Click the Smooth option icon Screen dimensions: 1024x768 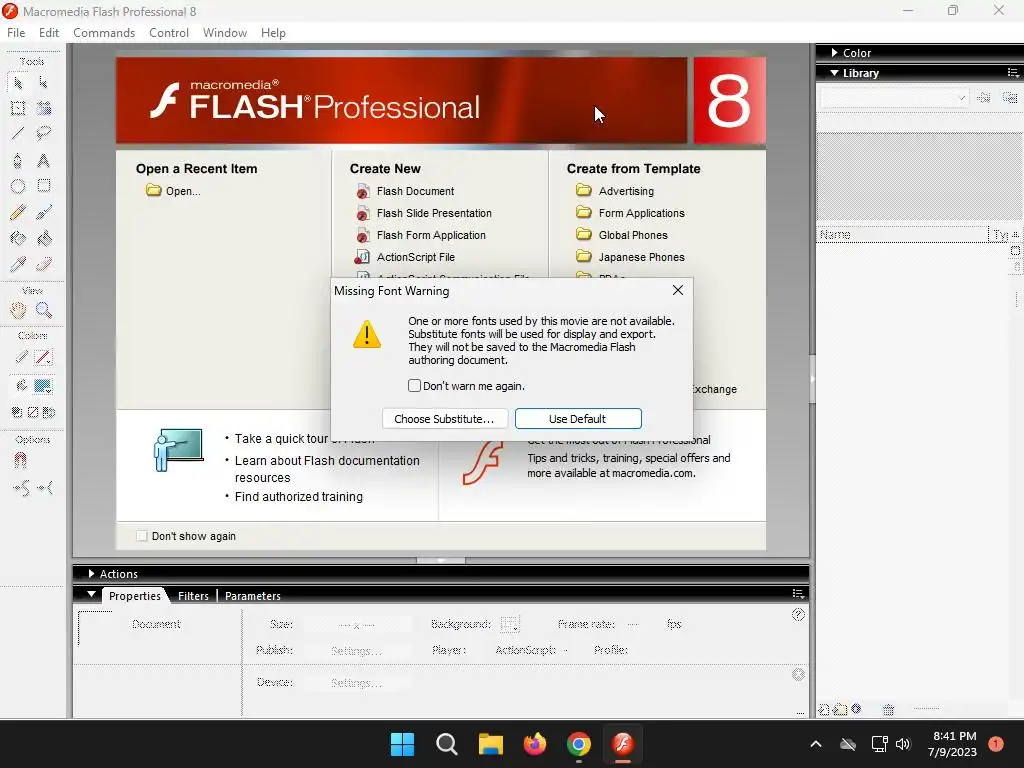pos(21,488)
